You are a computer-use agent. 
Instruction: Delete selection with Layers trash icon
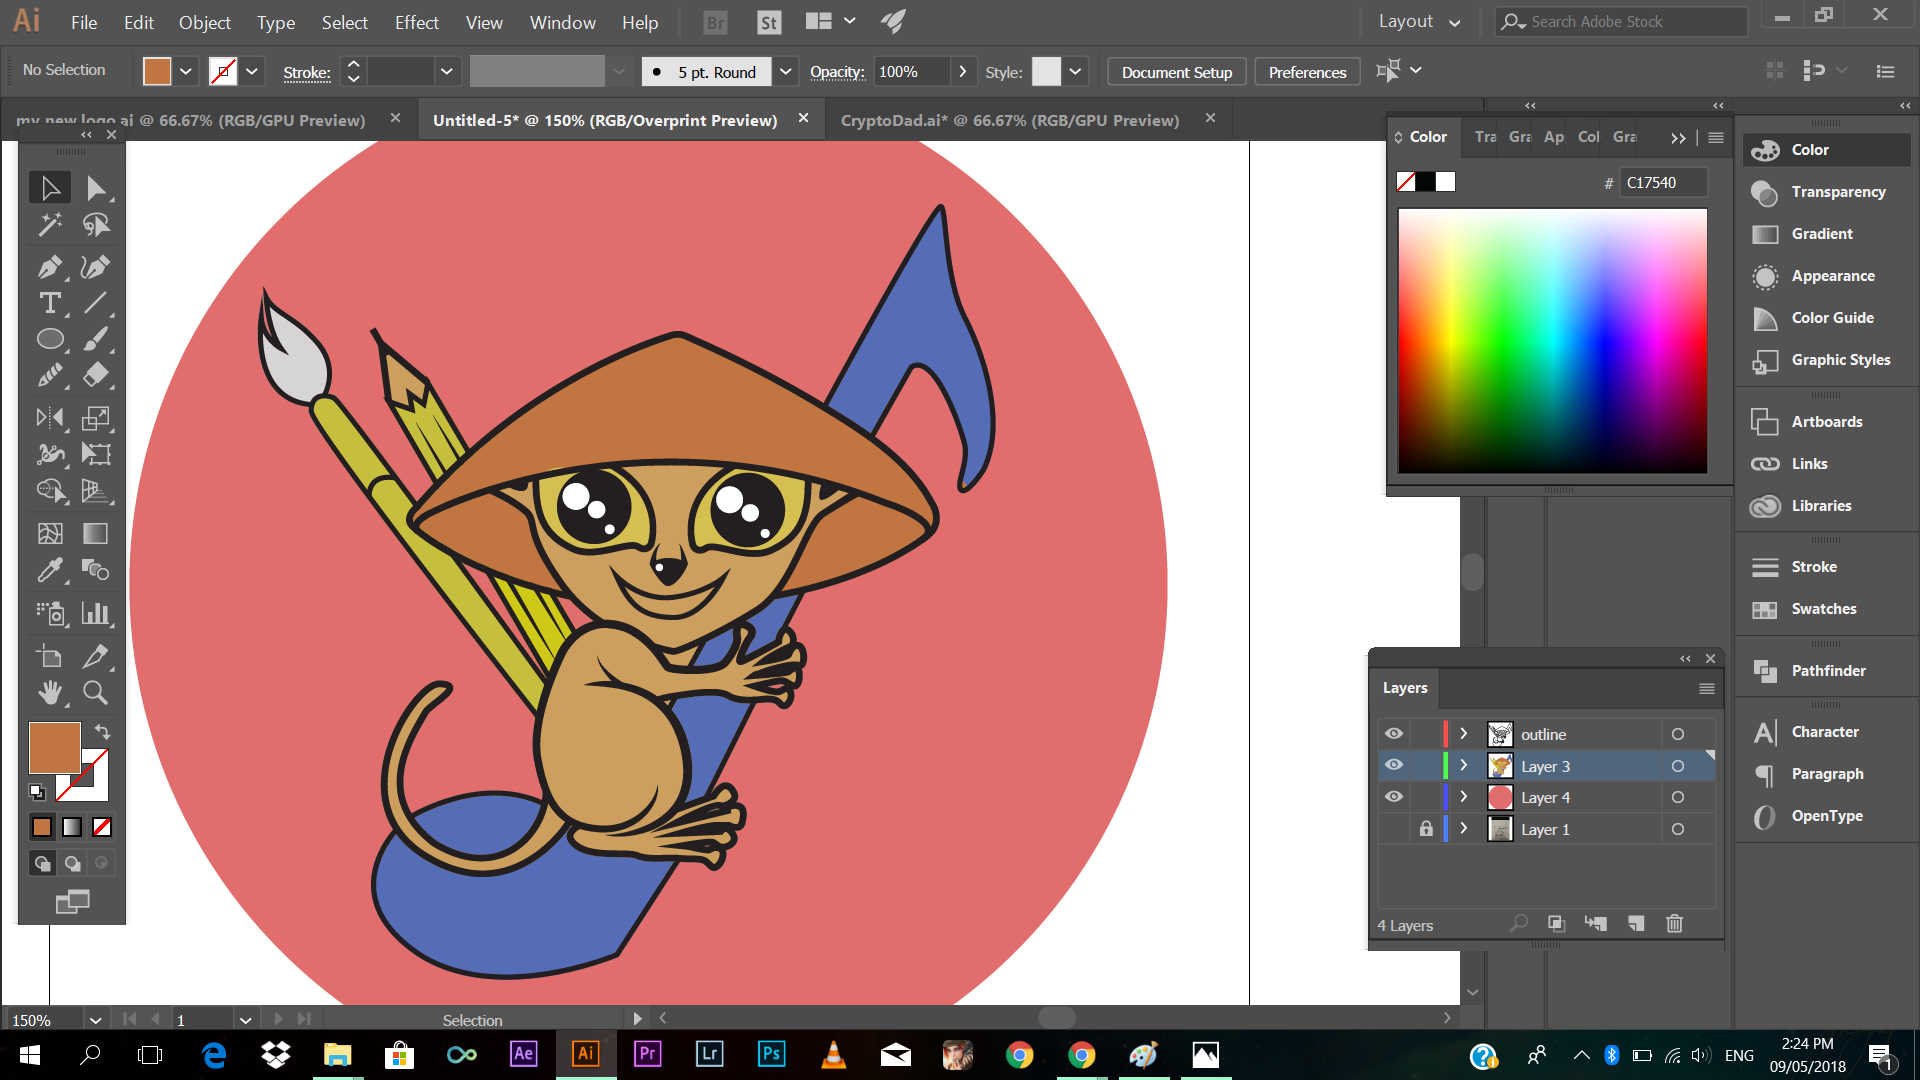click(1674, 924)
